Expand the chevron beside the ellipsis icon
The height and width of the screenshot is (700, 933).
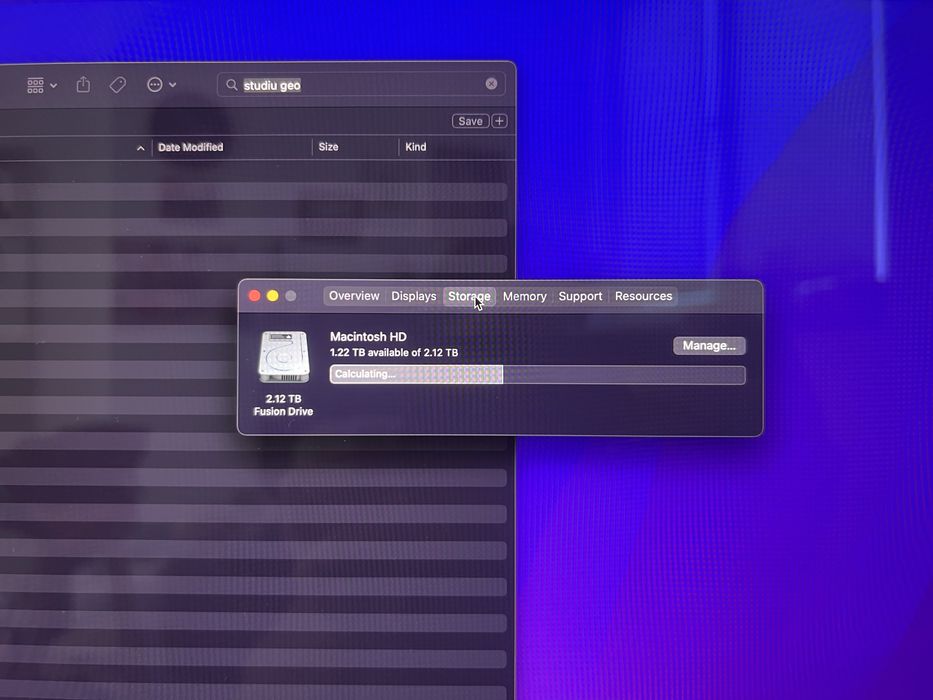point(173,85)
